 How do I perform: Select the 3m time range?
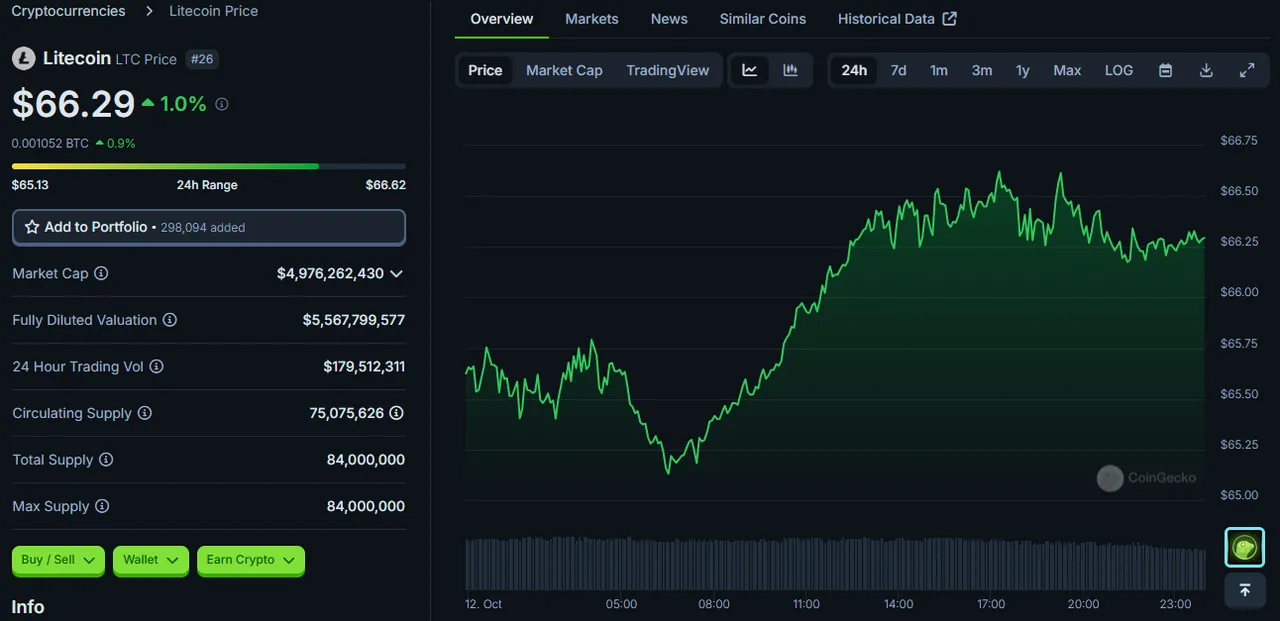[x=982, y=70]
